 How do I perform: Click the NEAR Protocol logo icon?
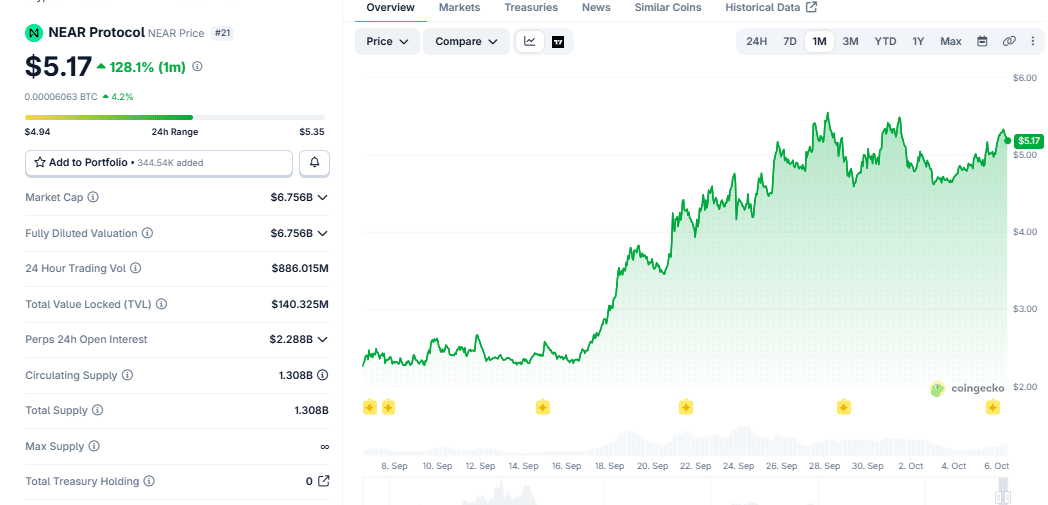(33, 33)
